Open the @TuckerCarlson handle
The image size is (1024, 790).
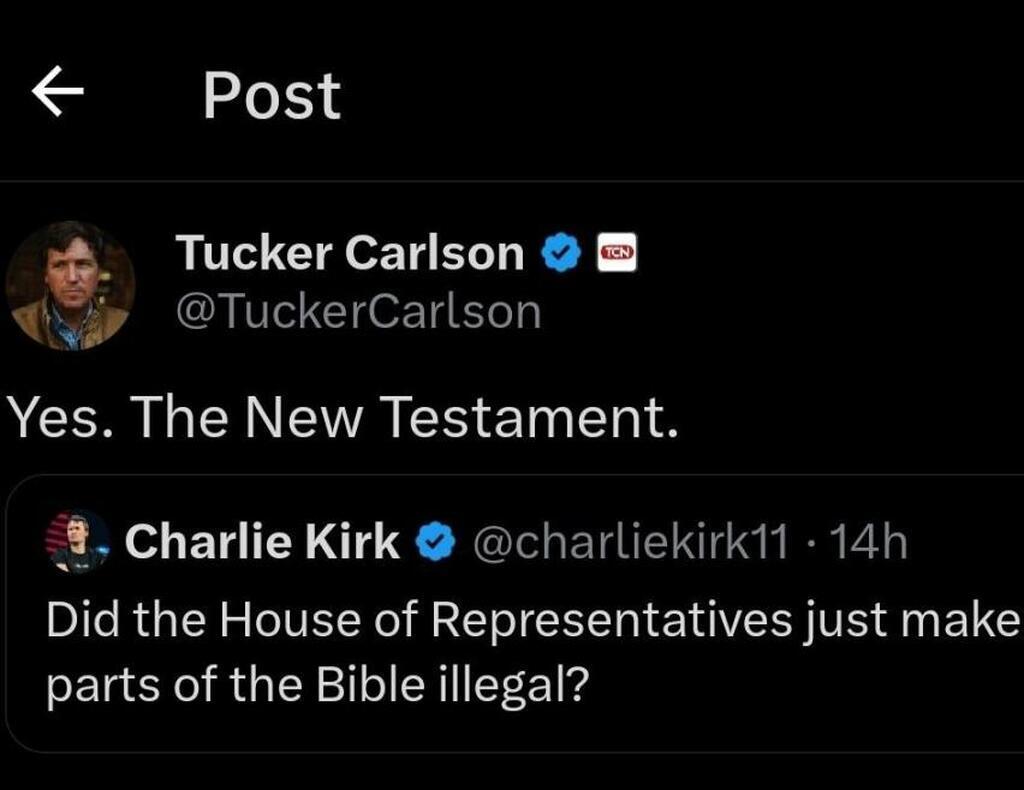tap(358, 311)
